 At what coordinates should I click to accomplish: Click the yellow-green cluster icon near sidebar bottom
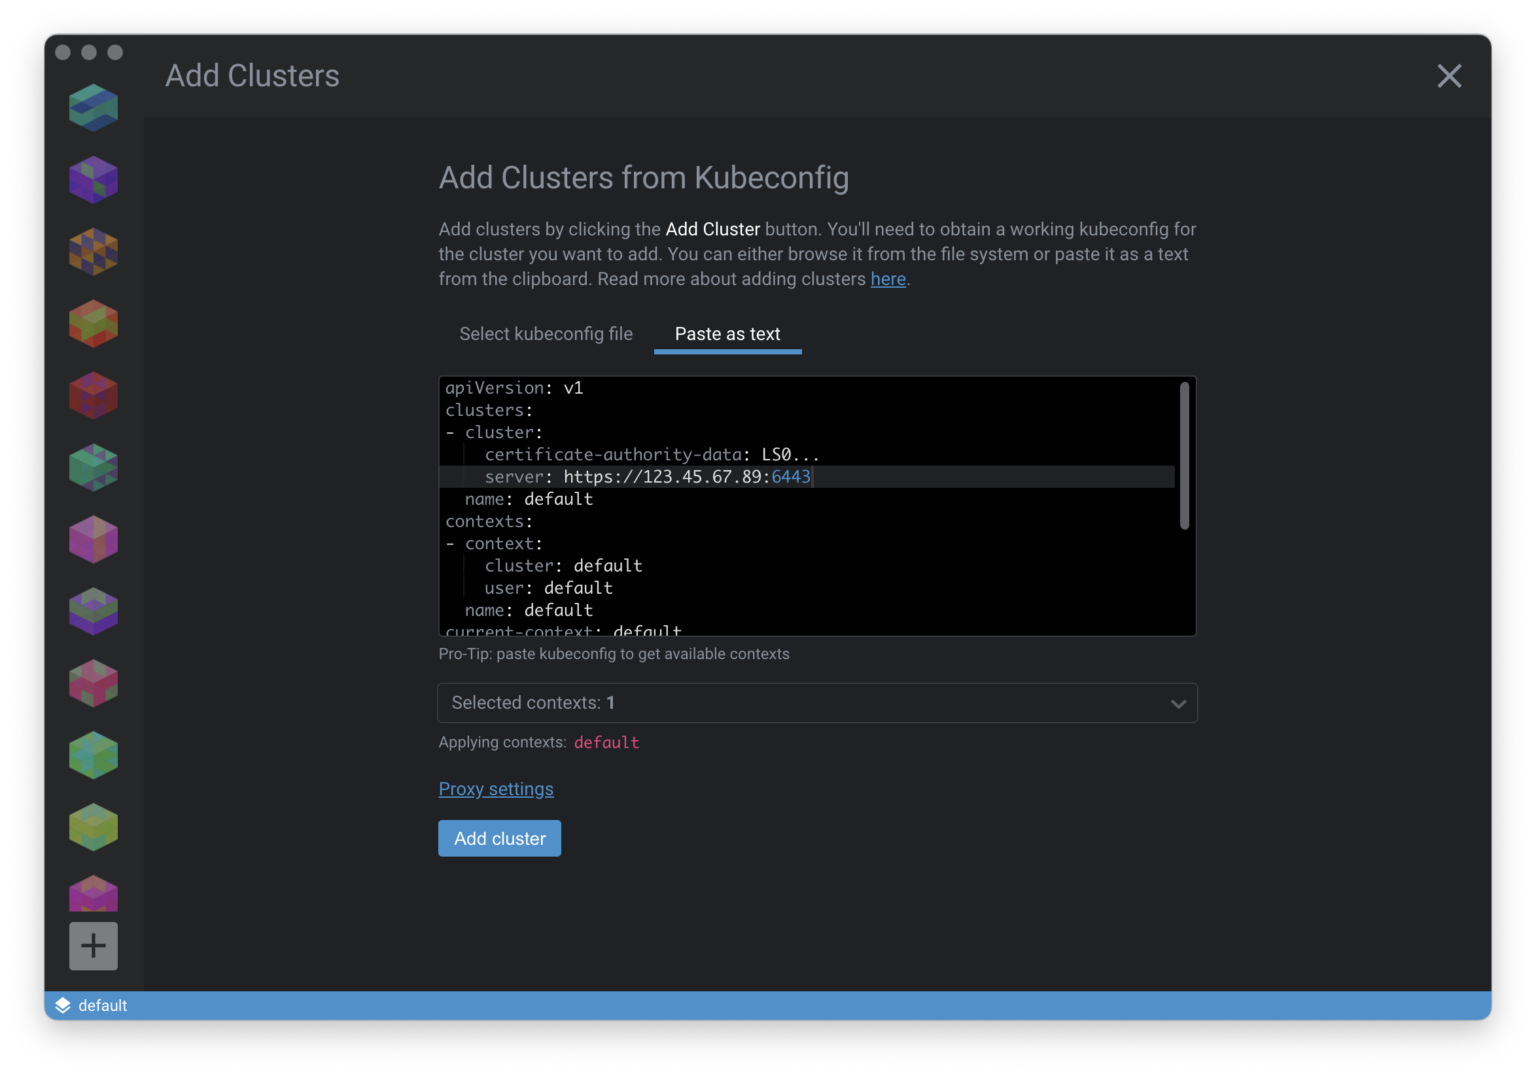pos(93,827)
